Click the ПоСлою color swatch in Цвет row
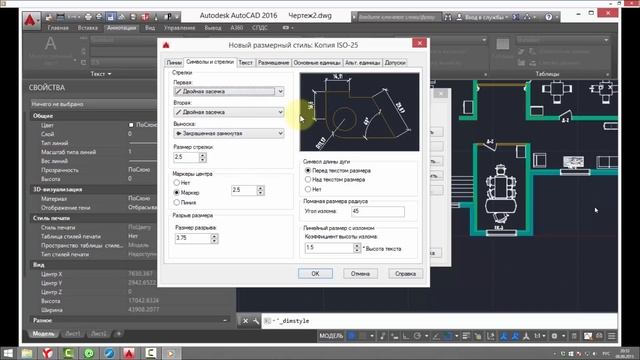The image size is (640, 360). pyautogui.click(x=131, y=125)
